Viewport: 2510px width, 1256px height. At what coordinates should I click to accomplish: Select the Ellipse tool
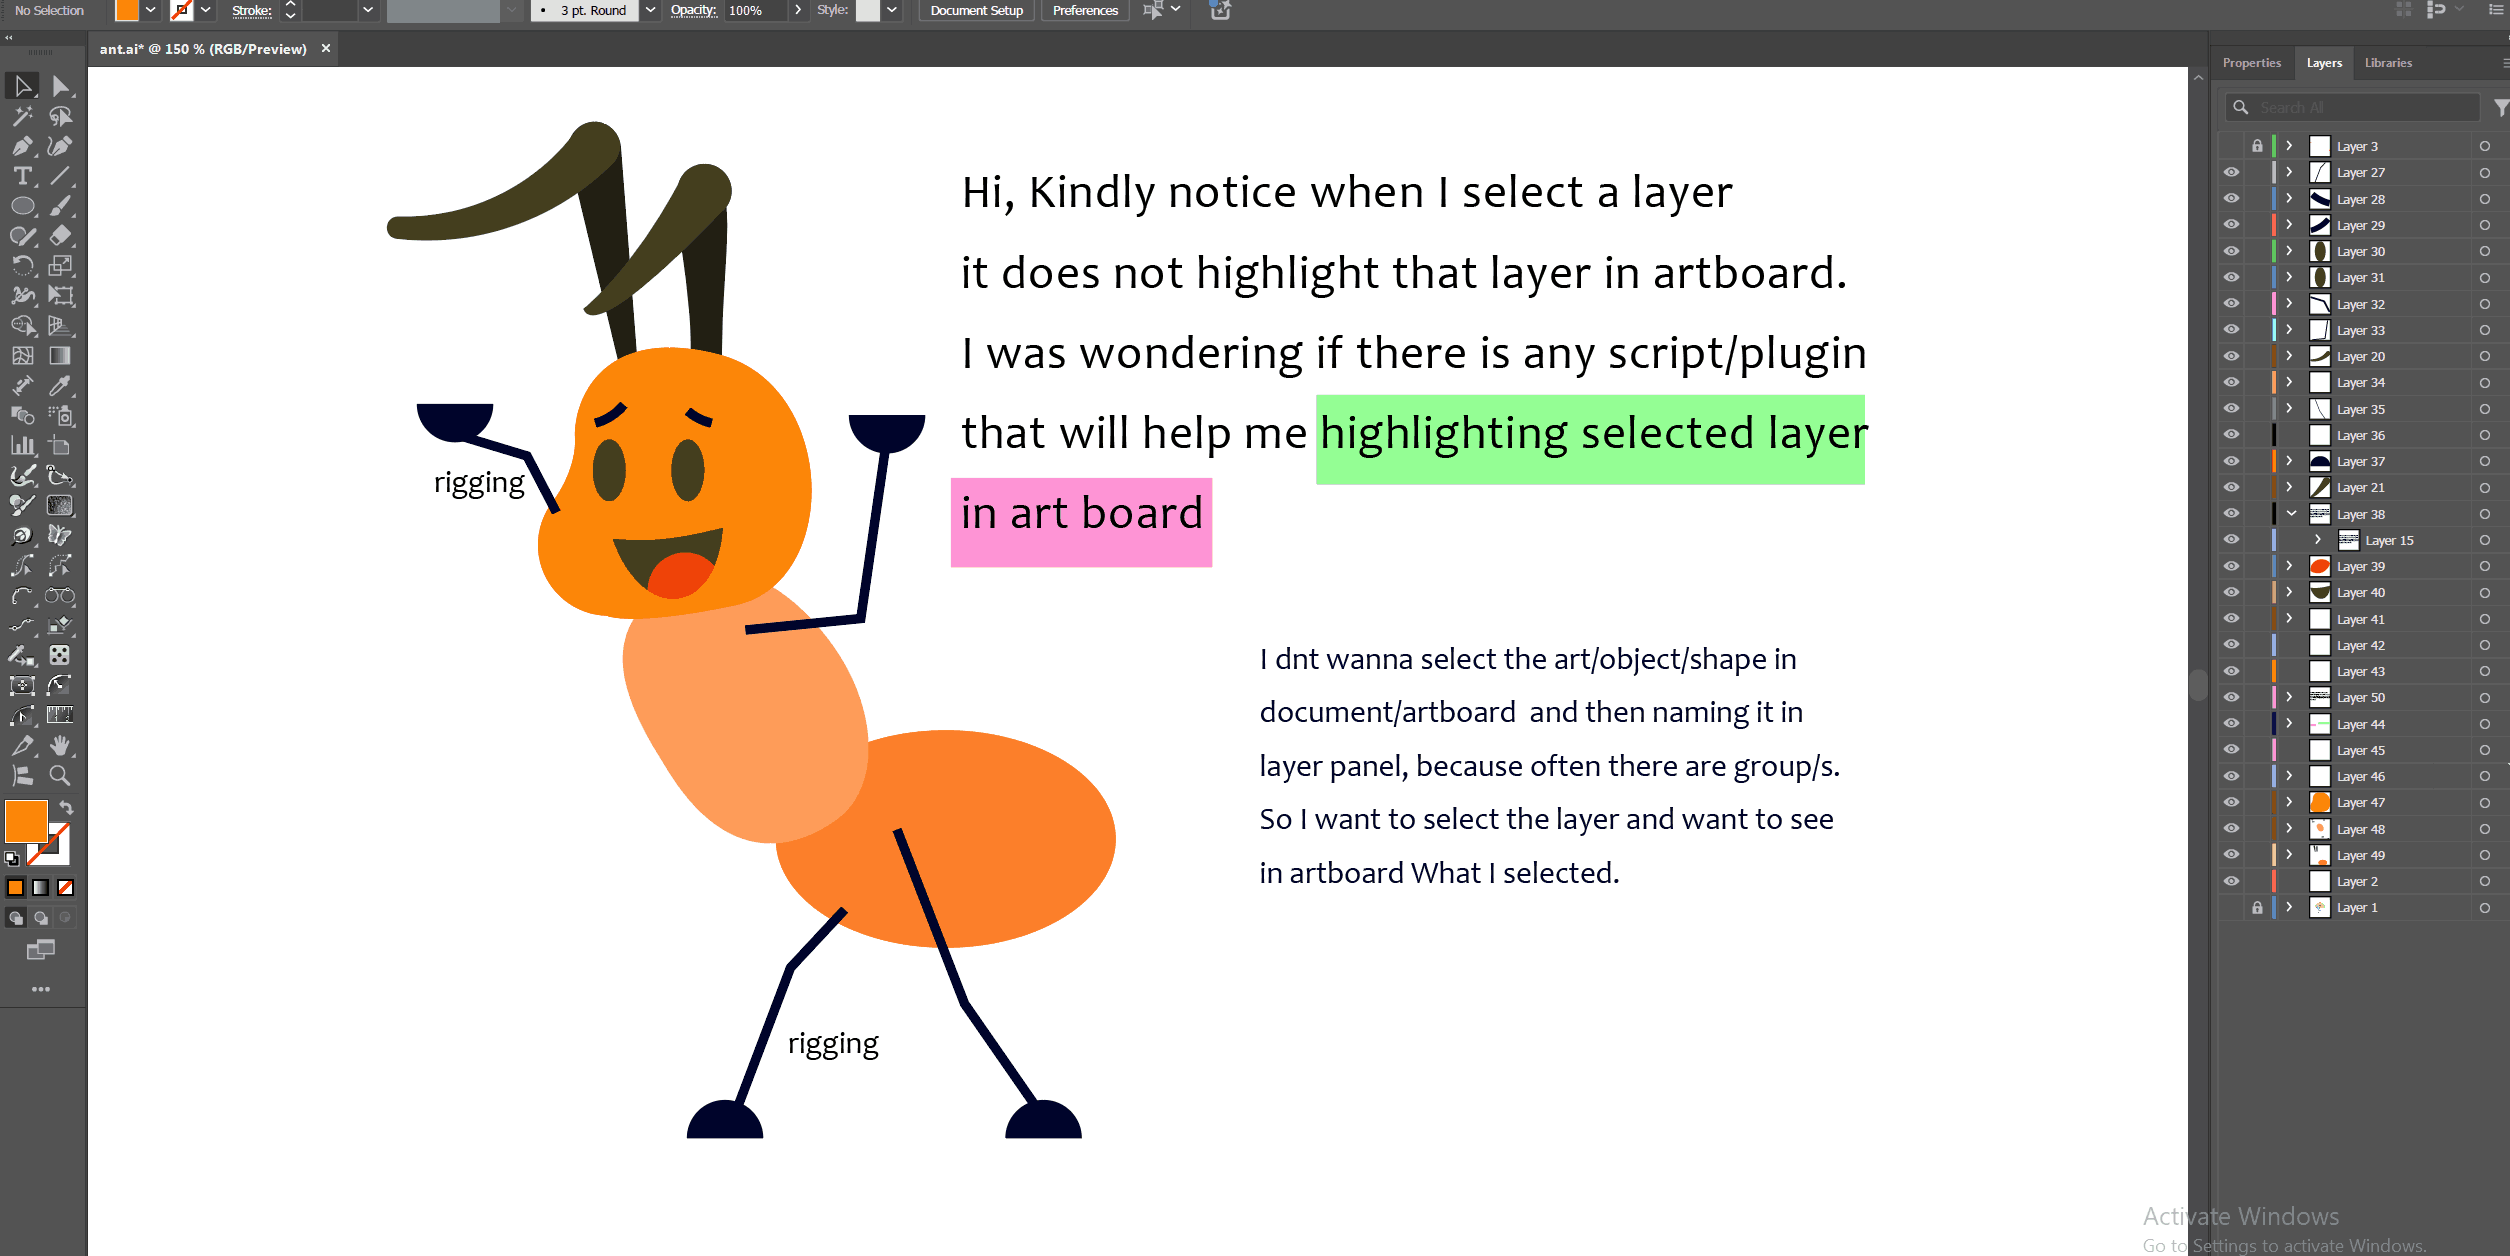[x=22, y=207]
